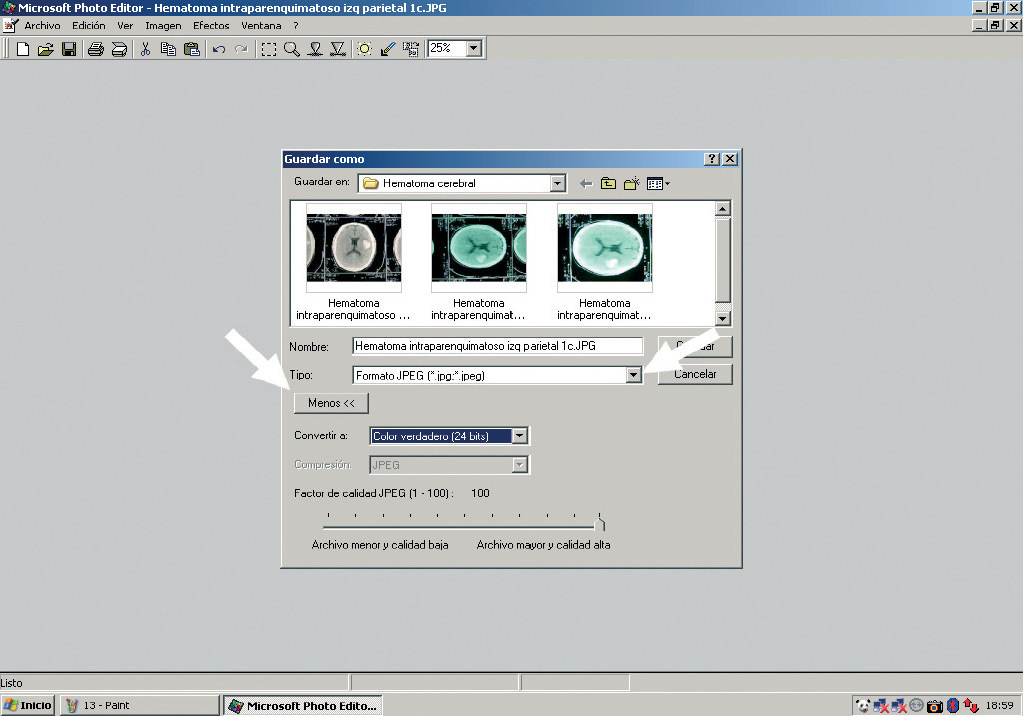Image resolution: width=1023 pixels, height=716 pixels.
Task: Click the Save floppy disk toolbar icon
Action: tap(69, 49)
